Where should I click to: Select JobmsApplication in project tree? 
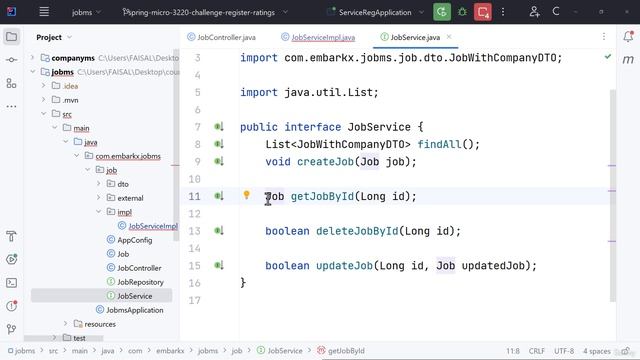129,310
